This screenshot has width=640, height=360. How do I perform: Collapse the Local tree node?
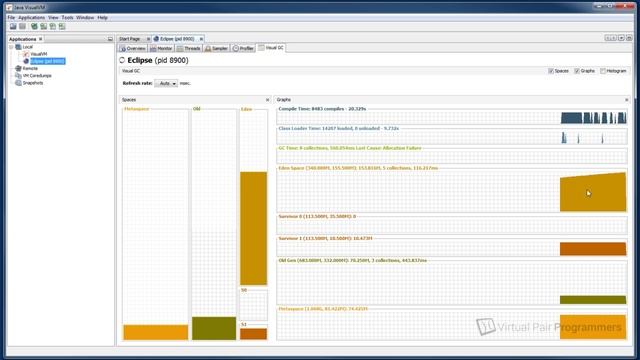(11, 47)
